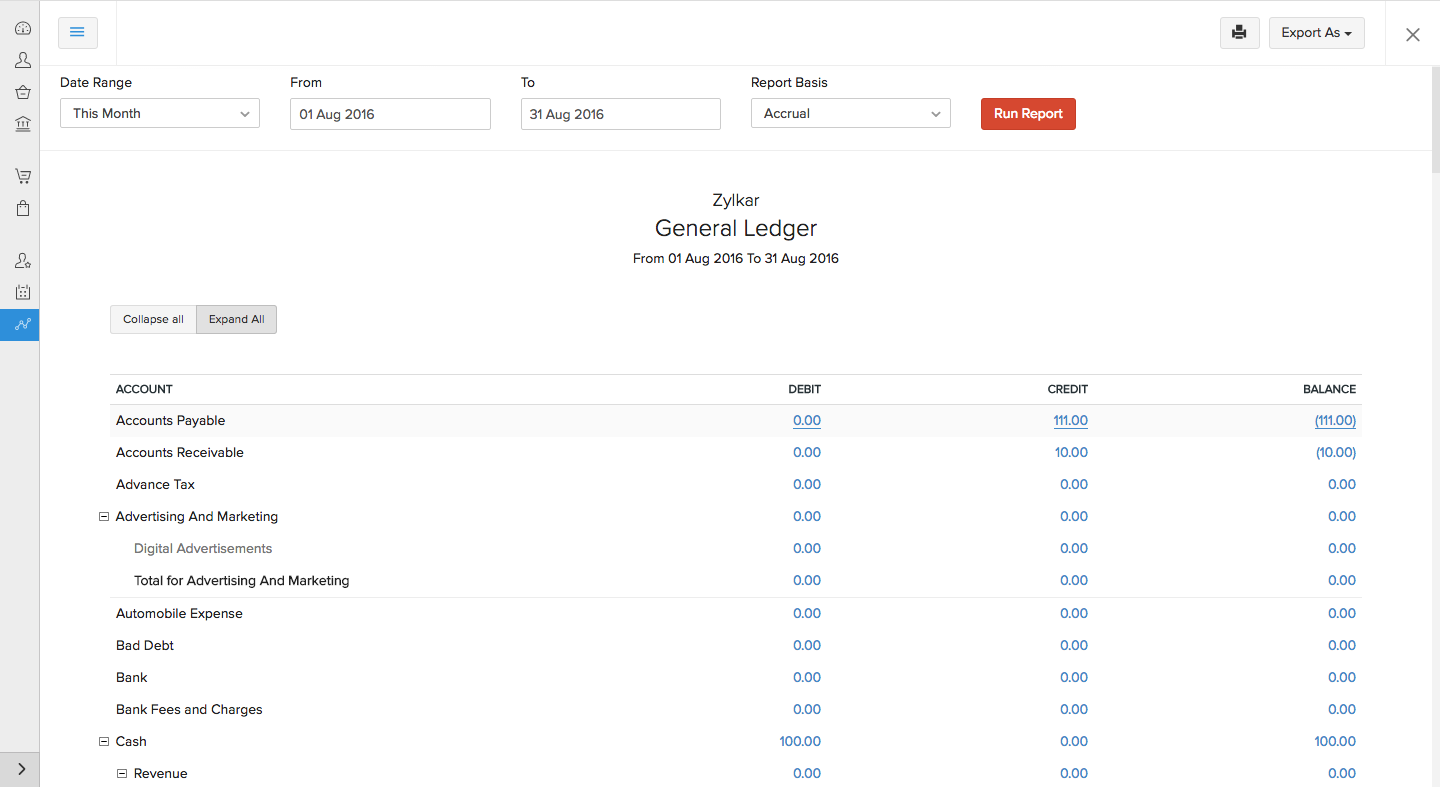Open Accounts Payable credit amount 111.00

click(1070, 421)
